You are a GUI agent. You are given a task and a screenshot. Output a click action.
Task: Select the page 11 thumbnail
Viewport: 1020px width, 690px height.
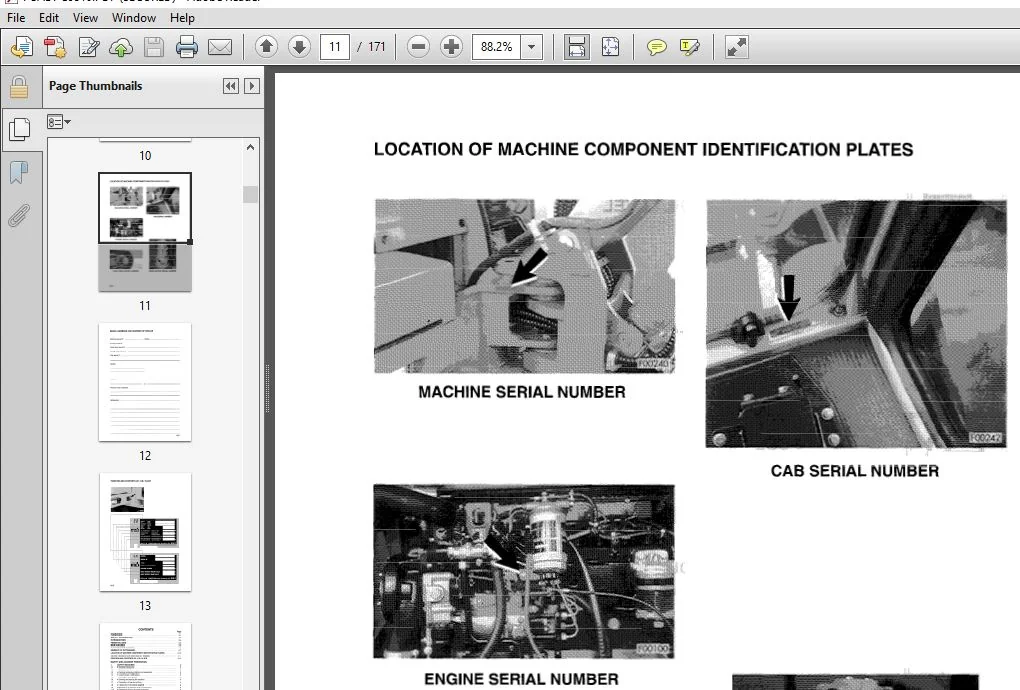pos(145,232)
